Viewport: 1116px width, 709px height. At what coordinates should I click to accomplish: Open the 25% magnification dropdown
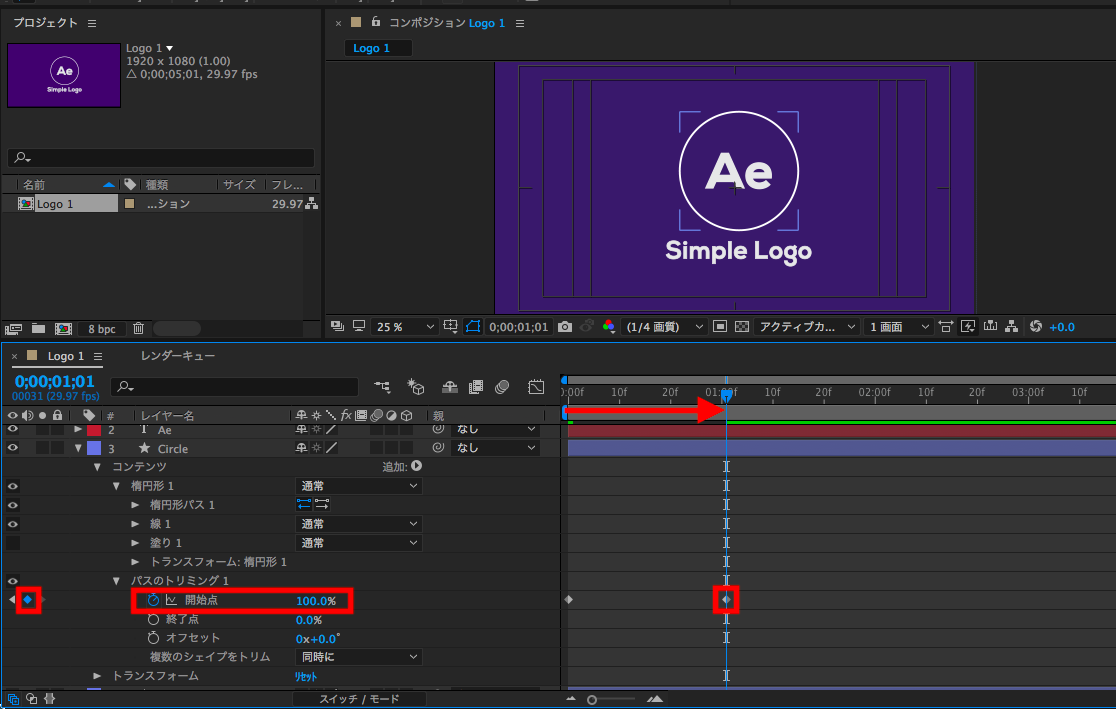pyautogui.click(x=406, y=327)
